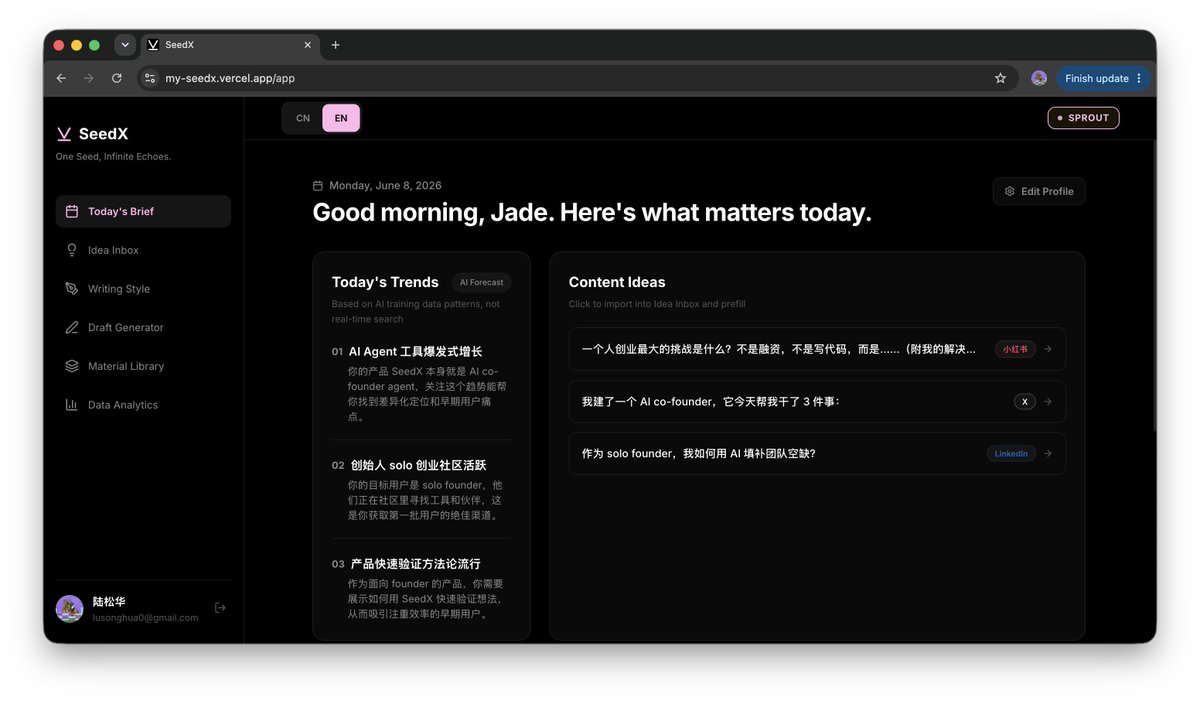The image size is (1200, 701).
Task: Import the solo founder 团队空缺 content idea
Action: pyautogui.click(x=817, y=453)
